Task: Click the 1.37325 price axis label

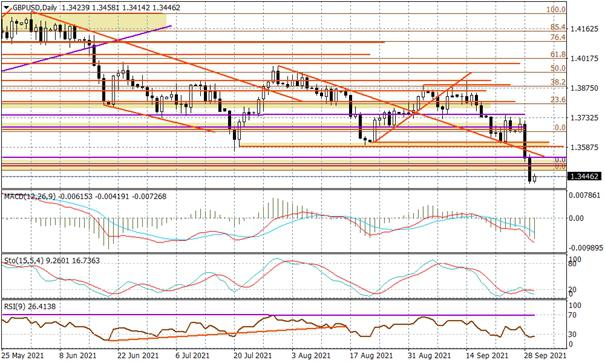Action: (585, 118)
